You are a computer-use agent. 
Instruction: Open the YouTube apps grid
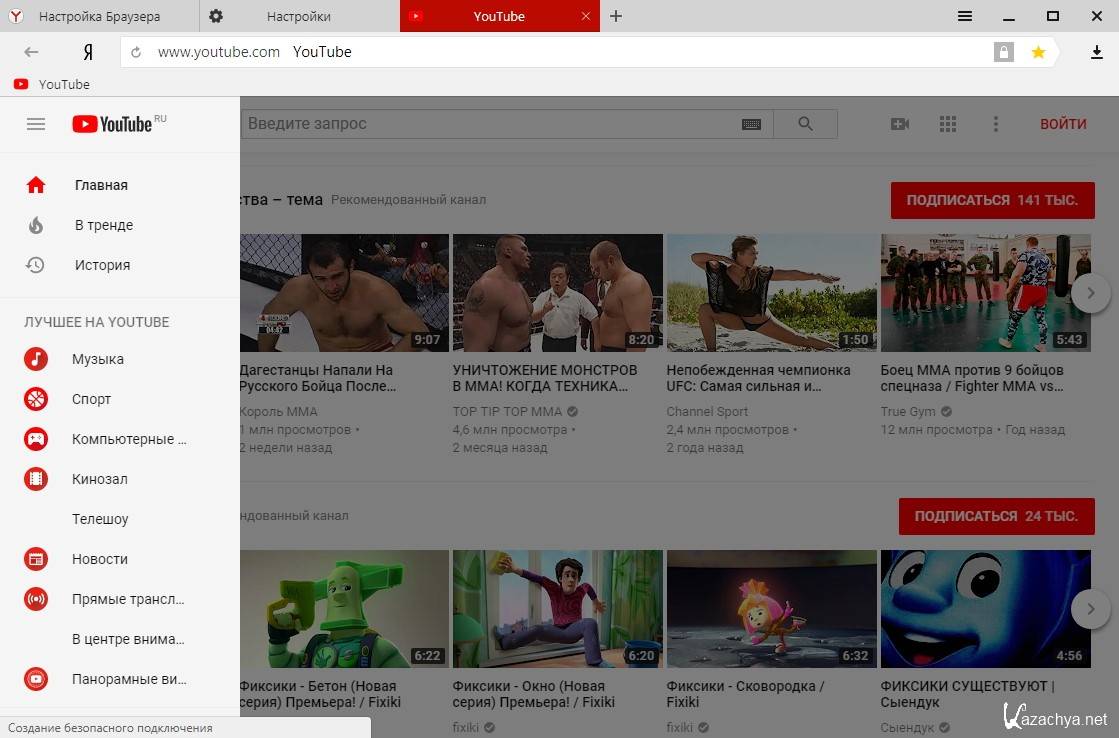948,124
